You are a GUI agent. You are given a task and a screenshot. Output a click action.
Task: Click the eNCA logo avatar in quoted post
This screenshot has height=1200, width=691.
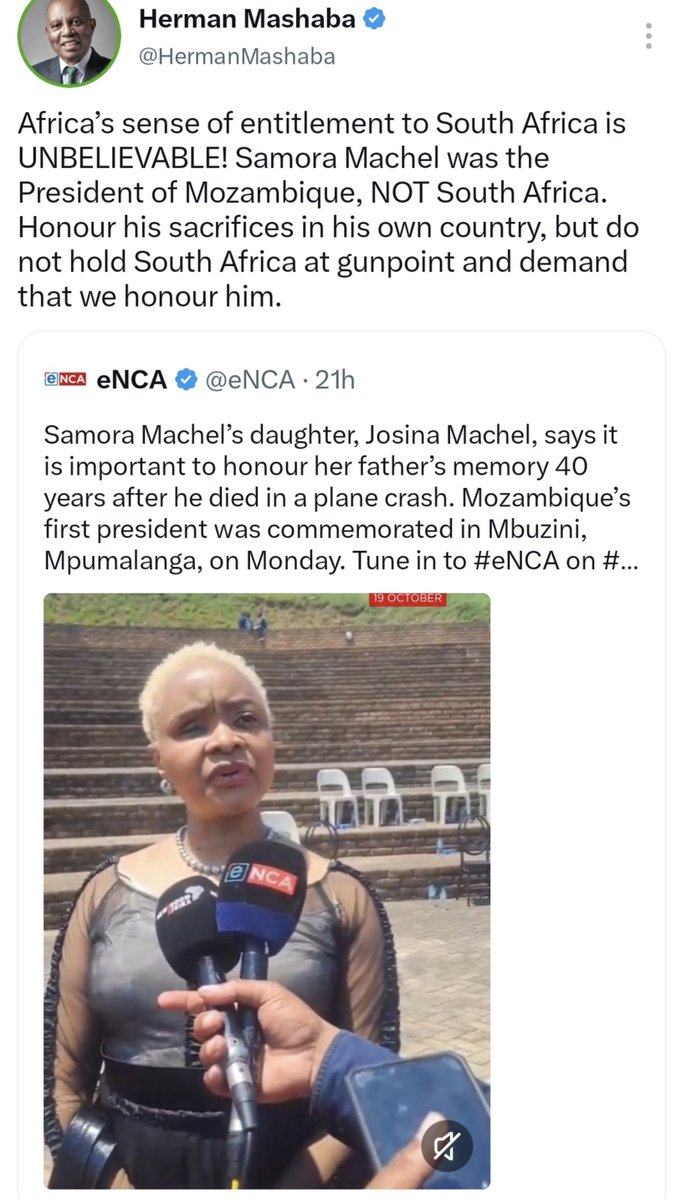click(x=66, y=379)
